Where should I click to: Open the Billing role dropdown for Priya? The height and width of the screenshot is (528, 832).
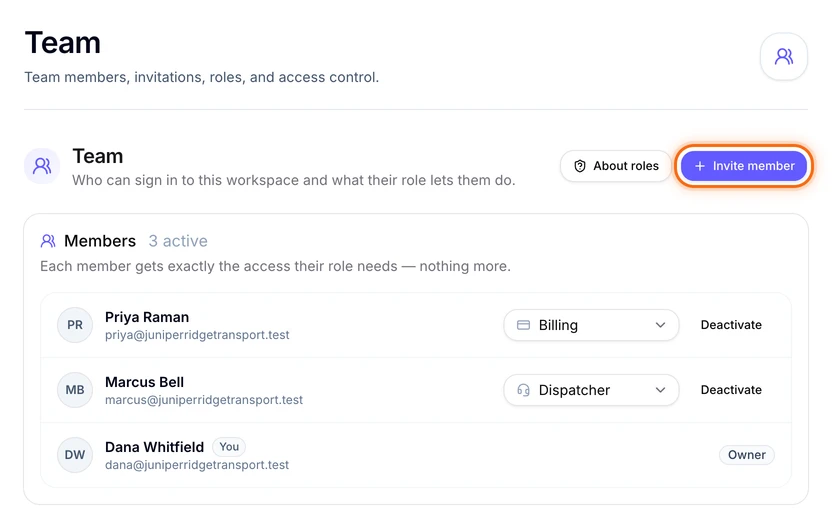tap(591, 325)
